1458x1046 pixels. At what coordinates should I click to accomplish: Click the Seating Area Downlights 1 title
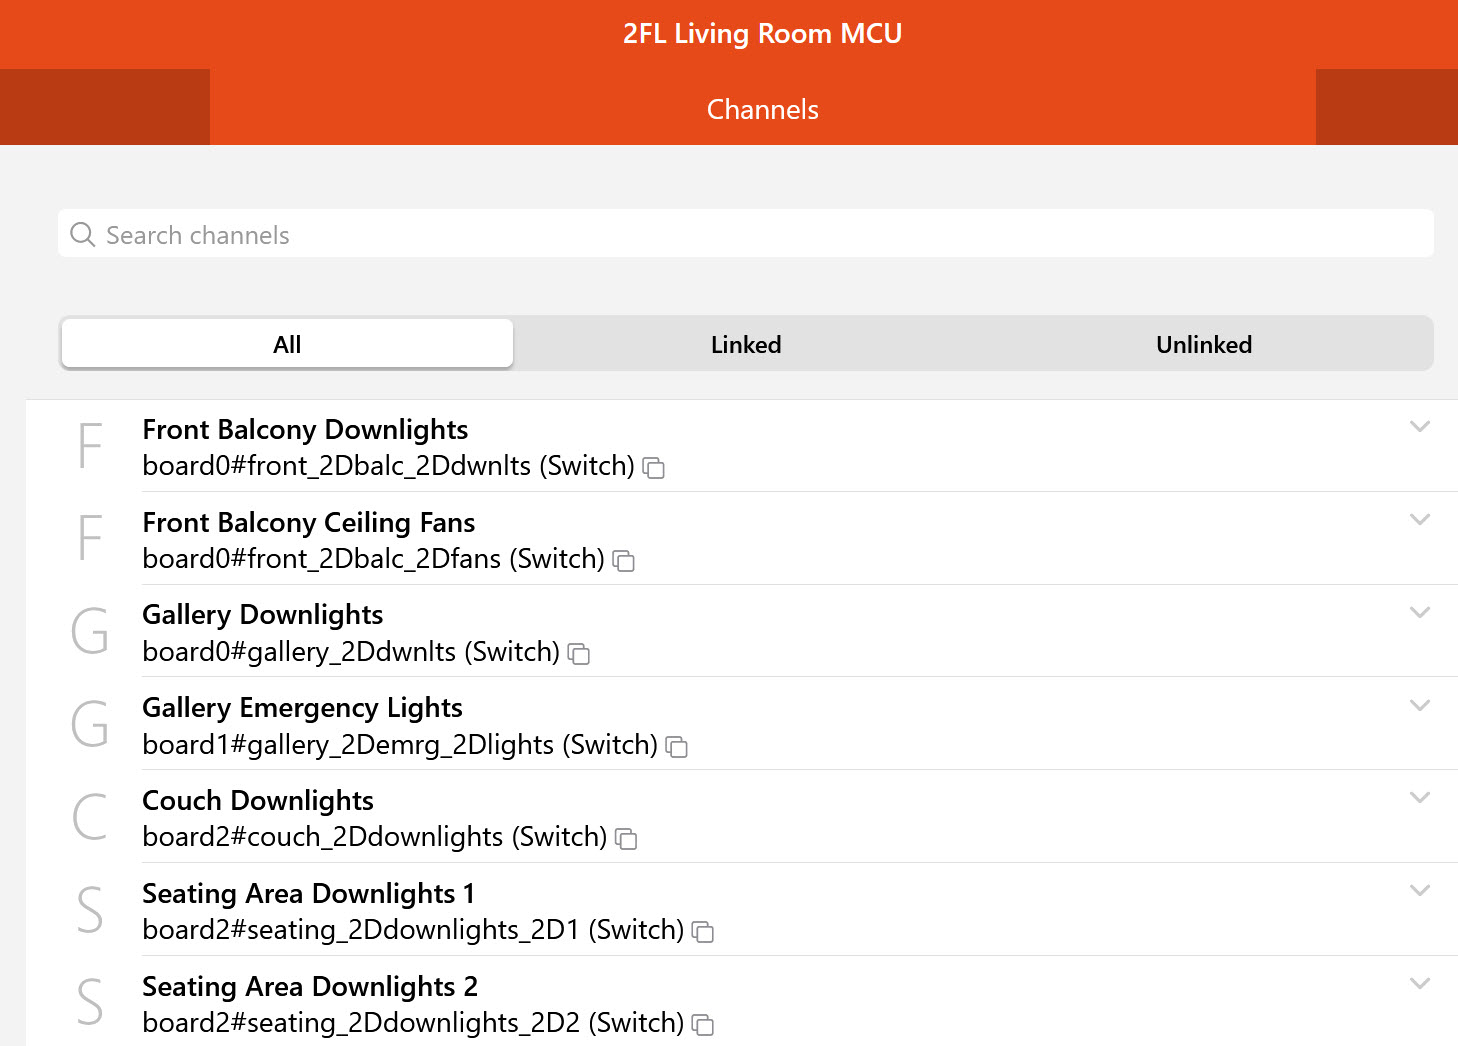[309, 894]
